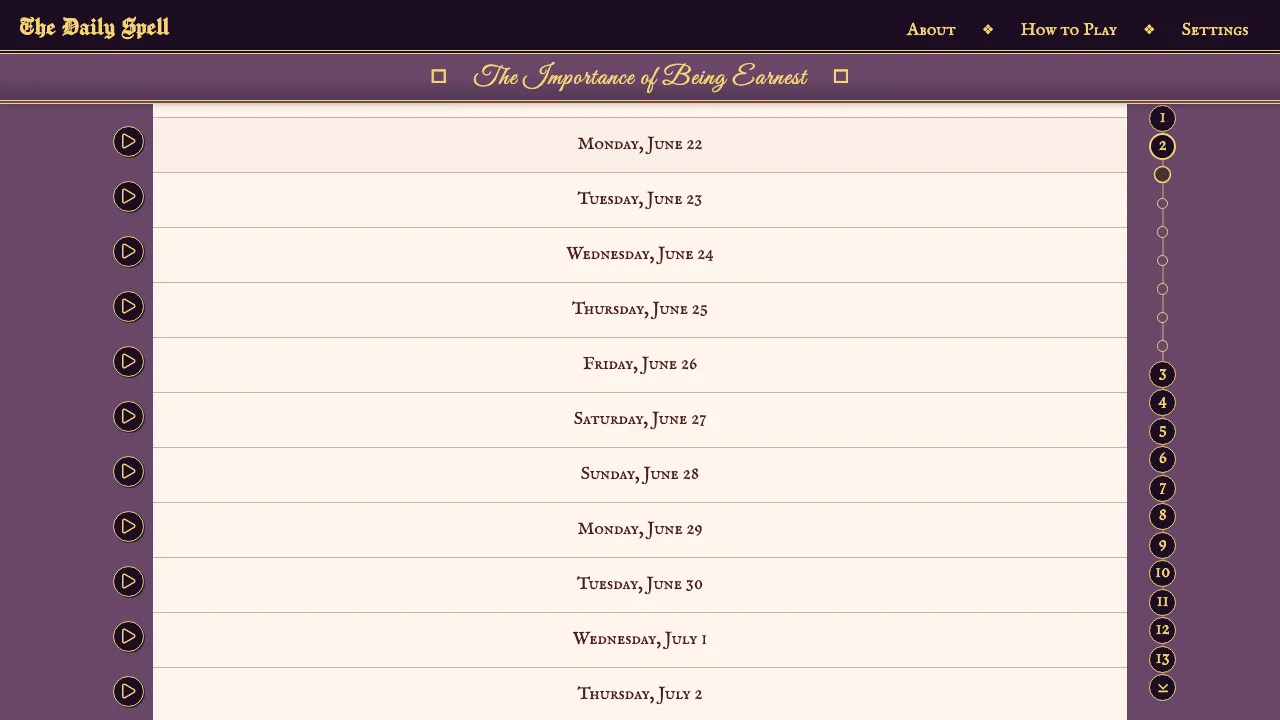The width and height of the screenshot is (1280, 720).
Task: Jump to chapter 3 marker
Action: pyautogui.click(x=1162, y=375)
